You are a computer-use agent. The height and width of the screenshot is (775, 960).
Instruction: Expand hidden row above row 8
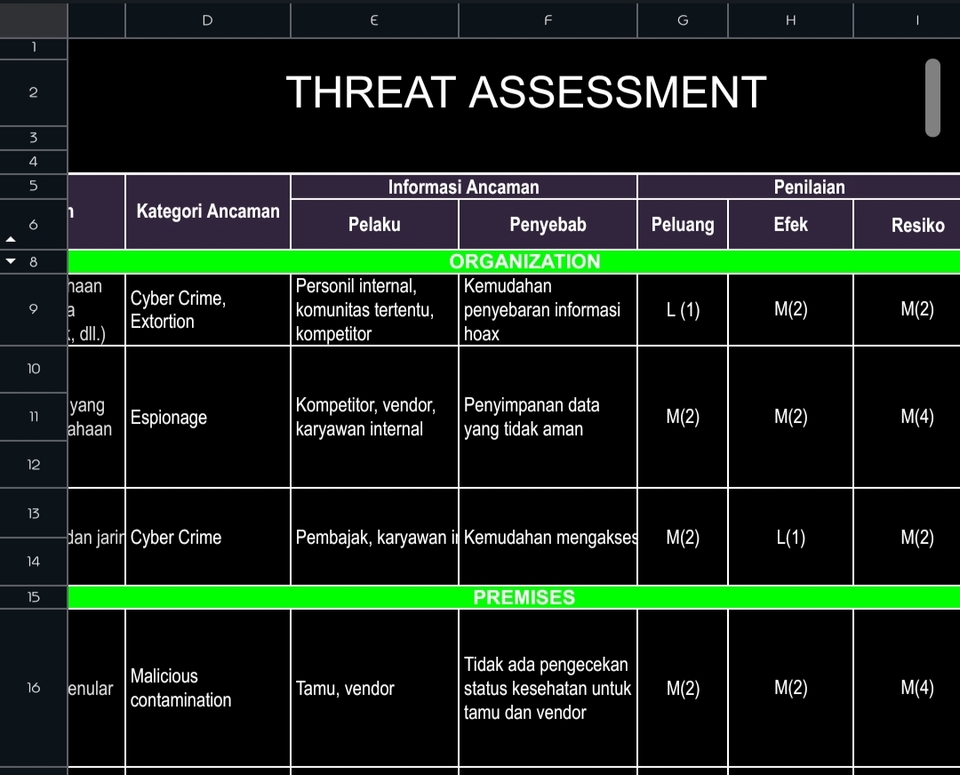10,261
